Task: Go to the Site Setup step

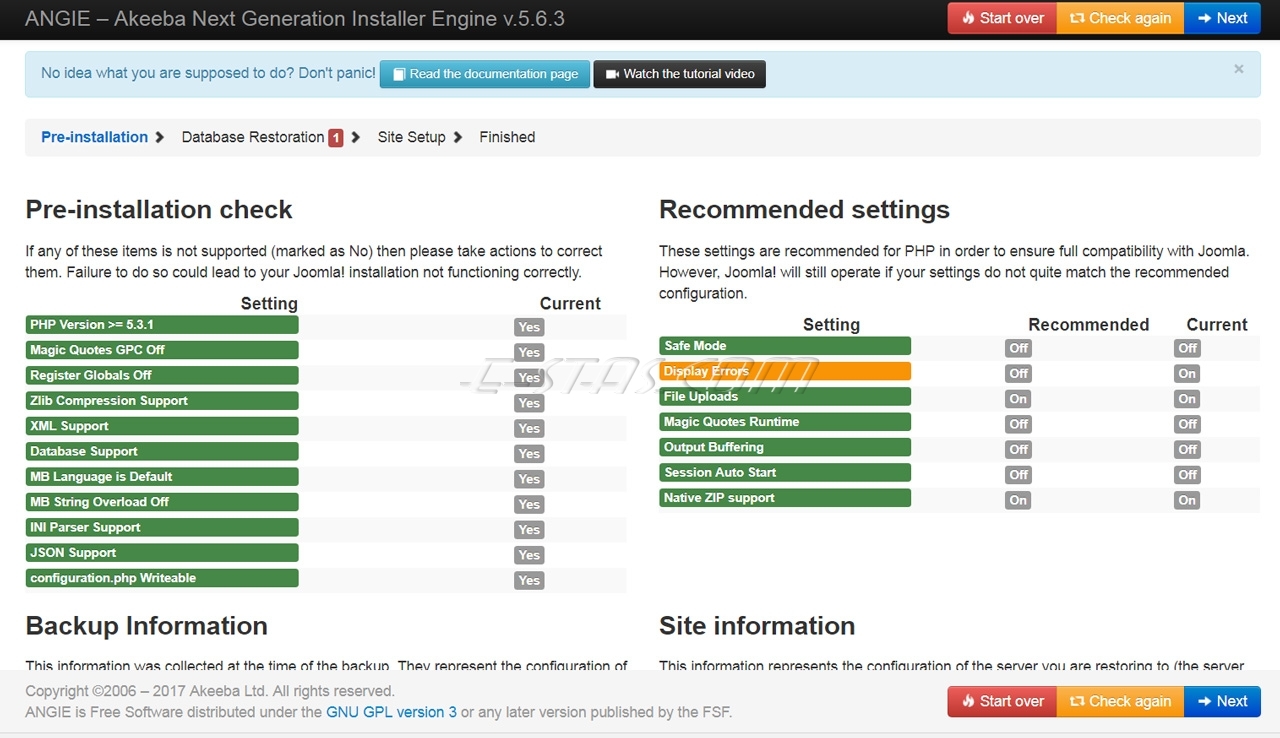Action: tap(411, 137)
